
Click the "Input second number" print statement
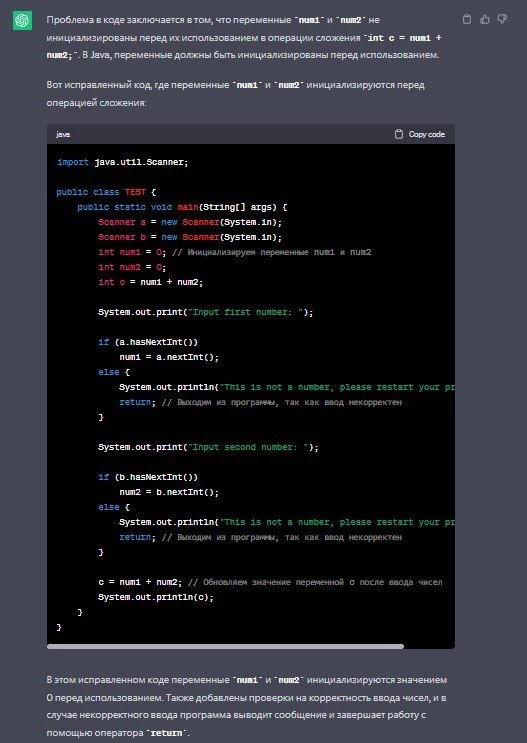209,447
